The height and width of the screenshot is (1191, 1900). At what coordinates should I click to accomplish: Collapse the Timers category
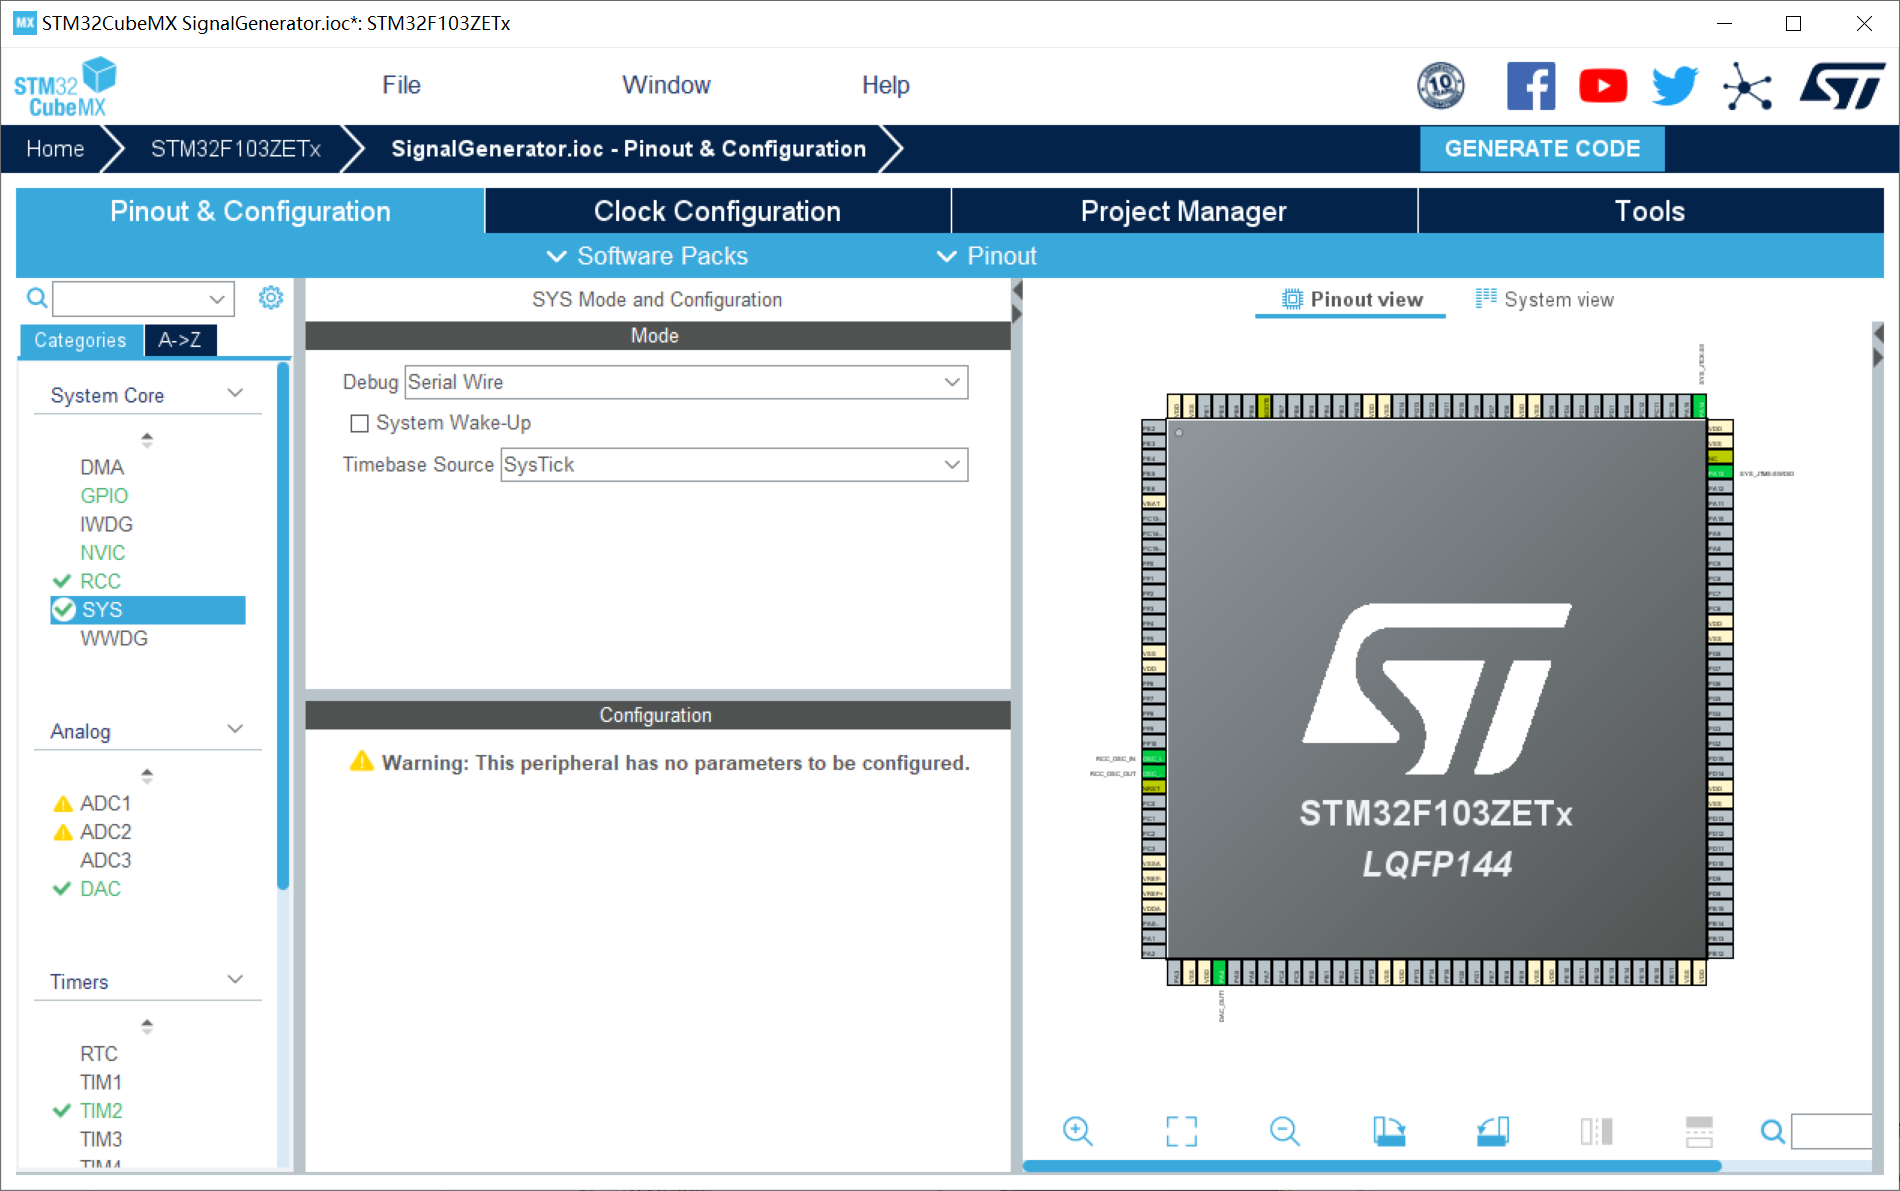point(235,979)
